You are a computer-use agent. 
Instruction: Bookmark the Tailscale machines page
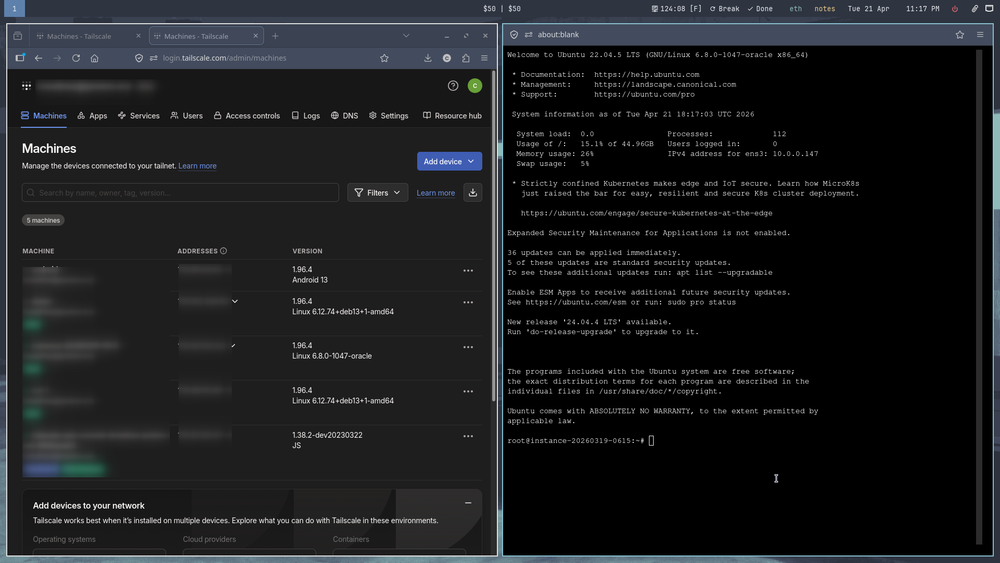pos(384,58)
